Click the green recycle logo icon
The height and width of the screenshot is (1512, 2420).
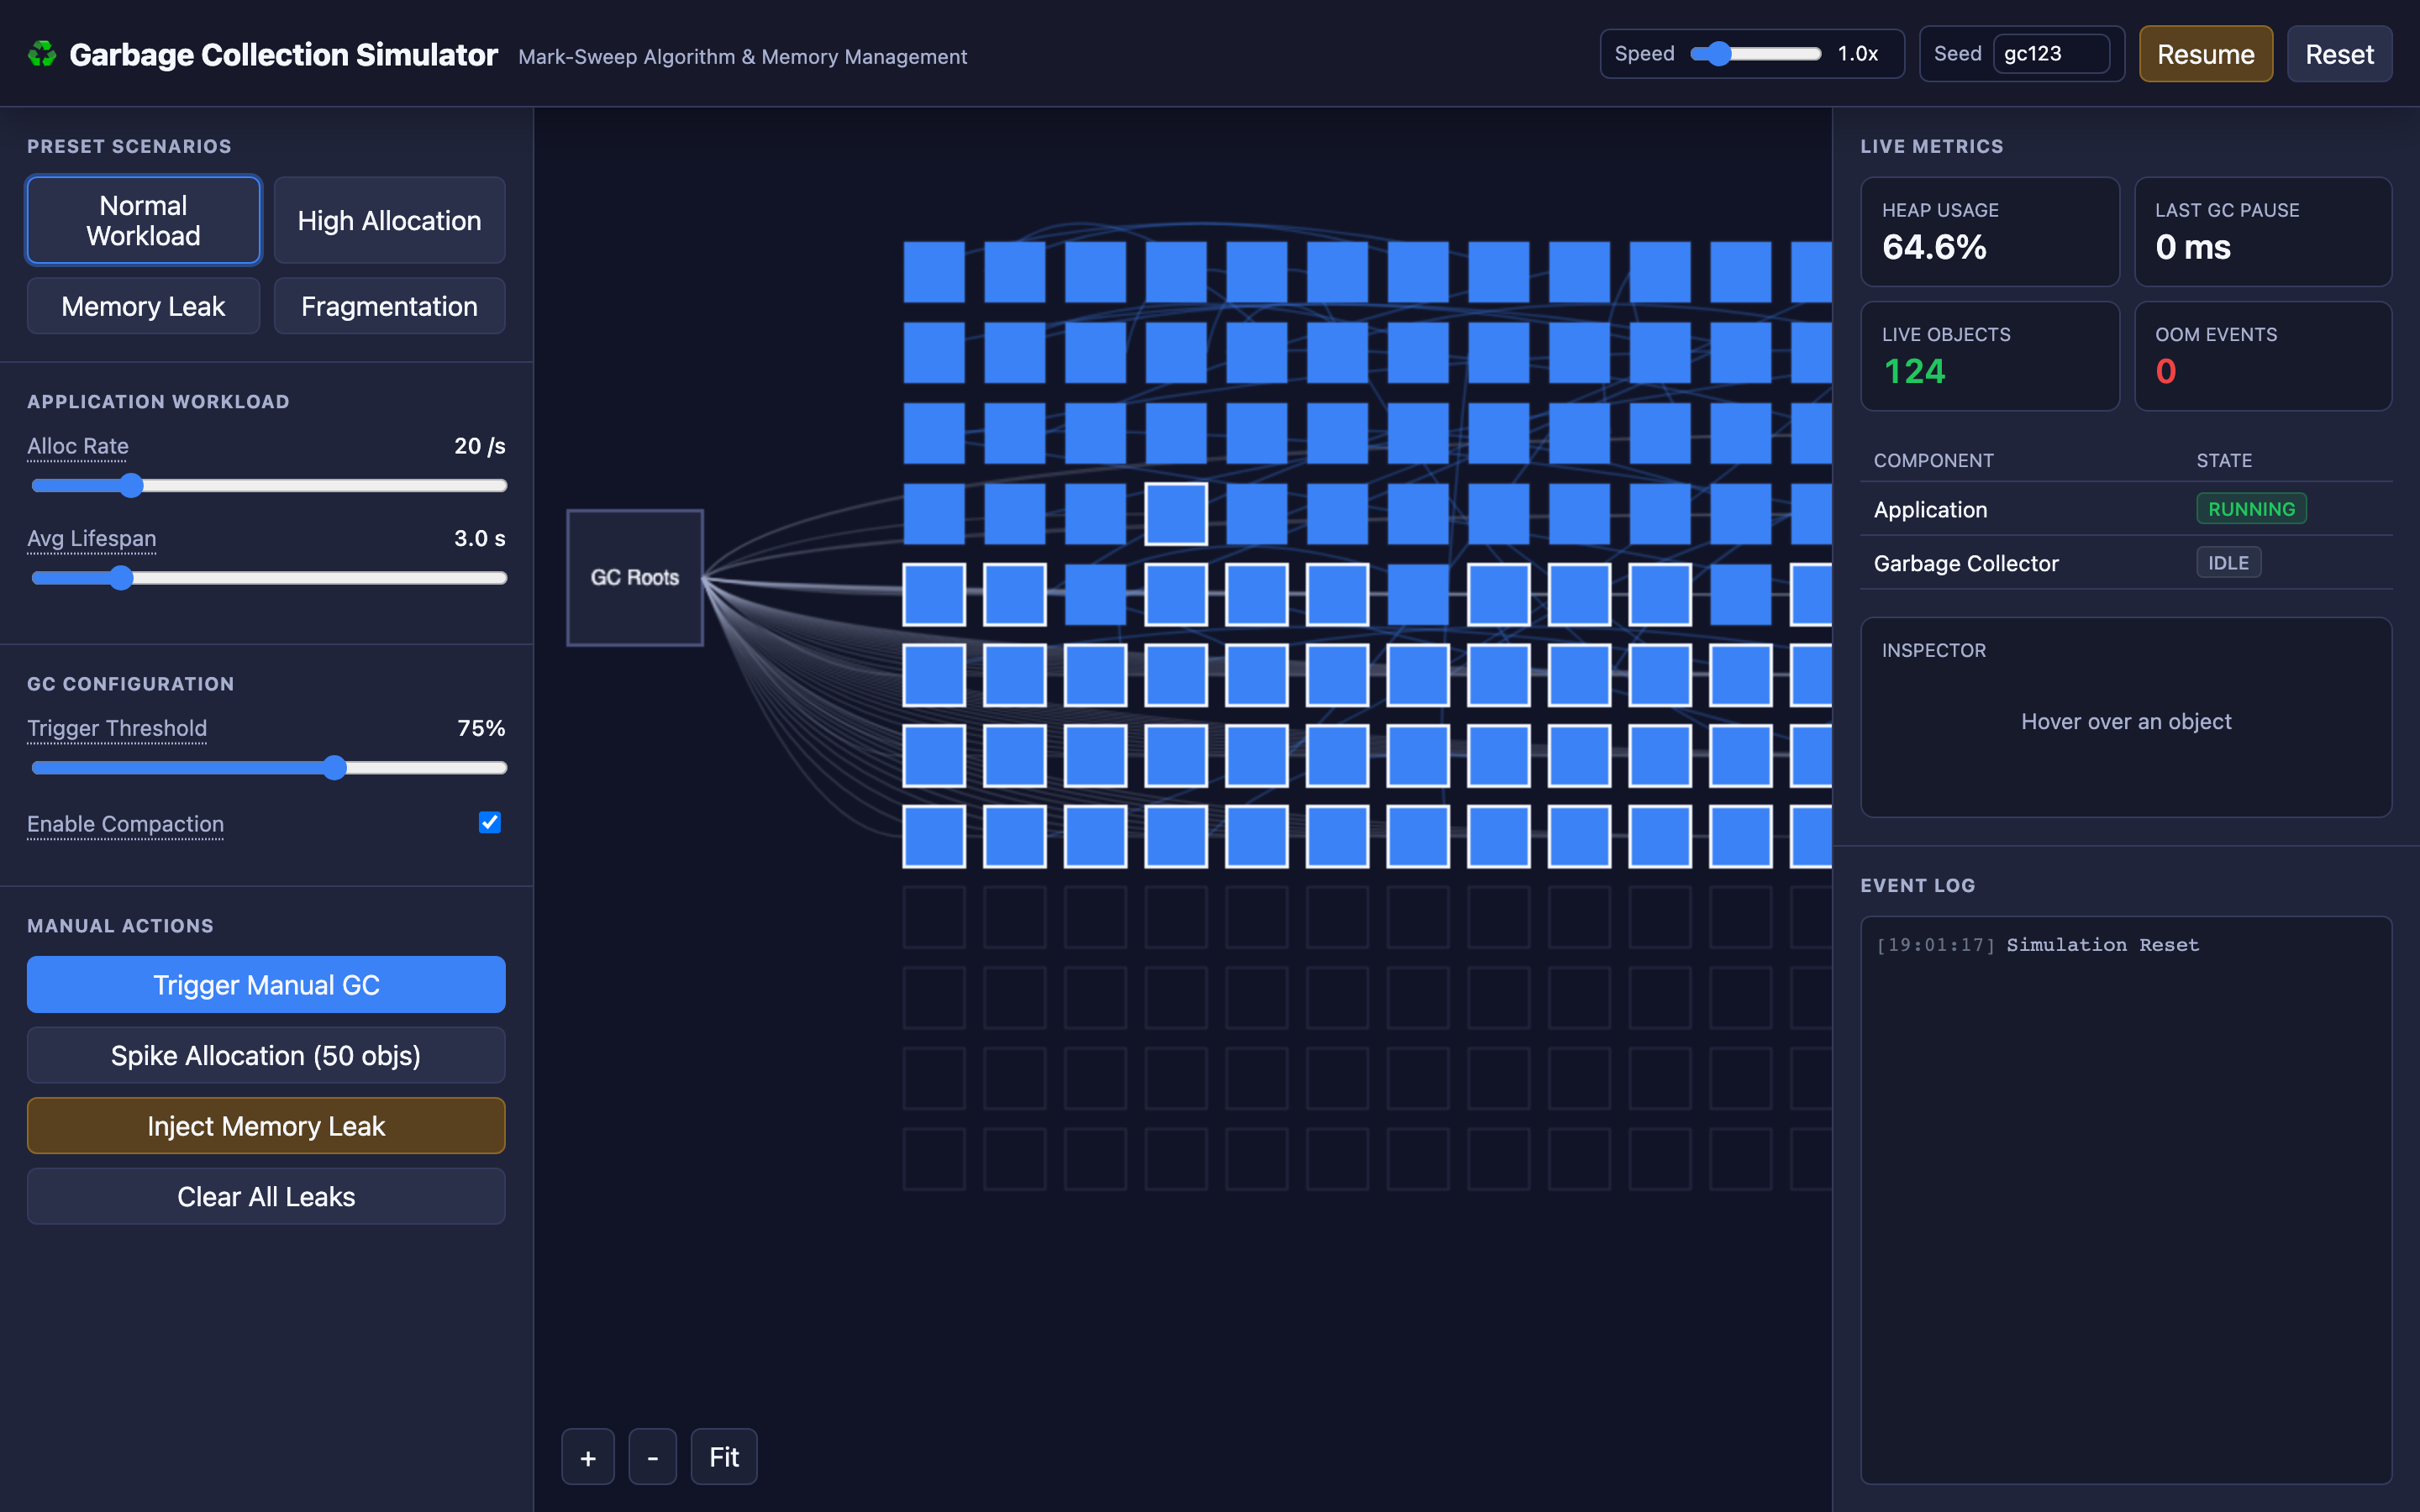point(42,54)
